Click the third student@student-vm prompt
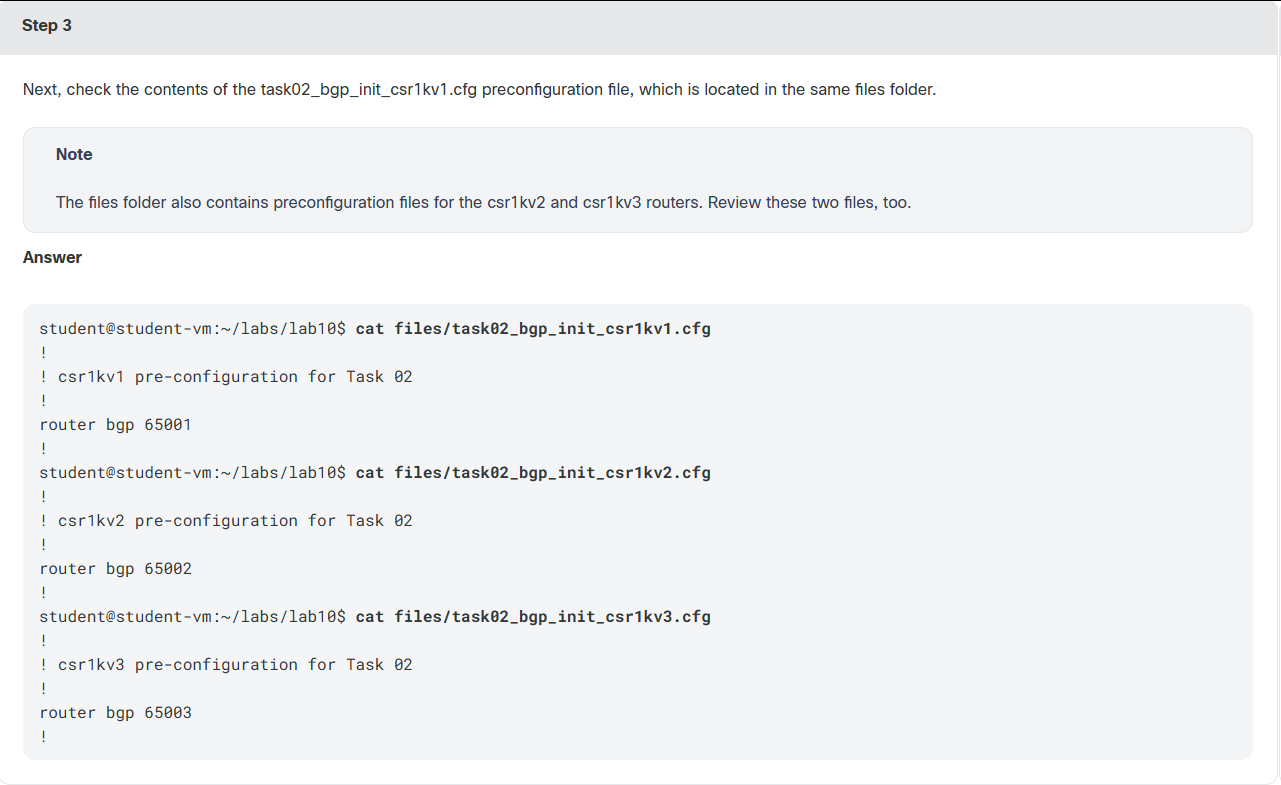This screenshot has height=785, width=1281. pos(193,616)
